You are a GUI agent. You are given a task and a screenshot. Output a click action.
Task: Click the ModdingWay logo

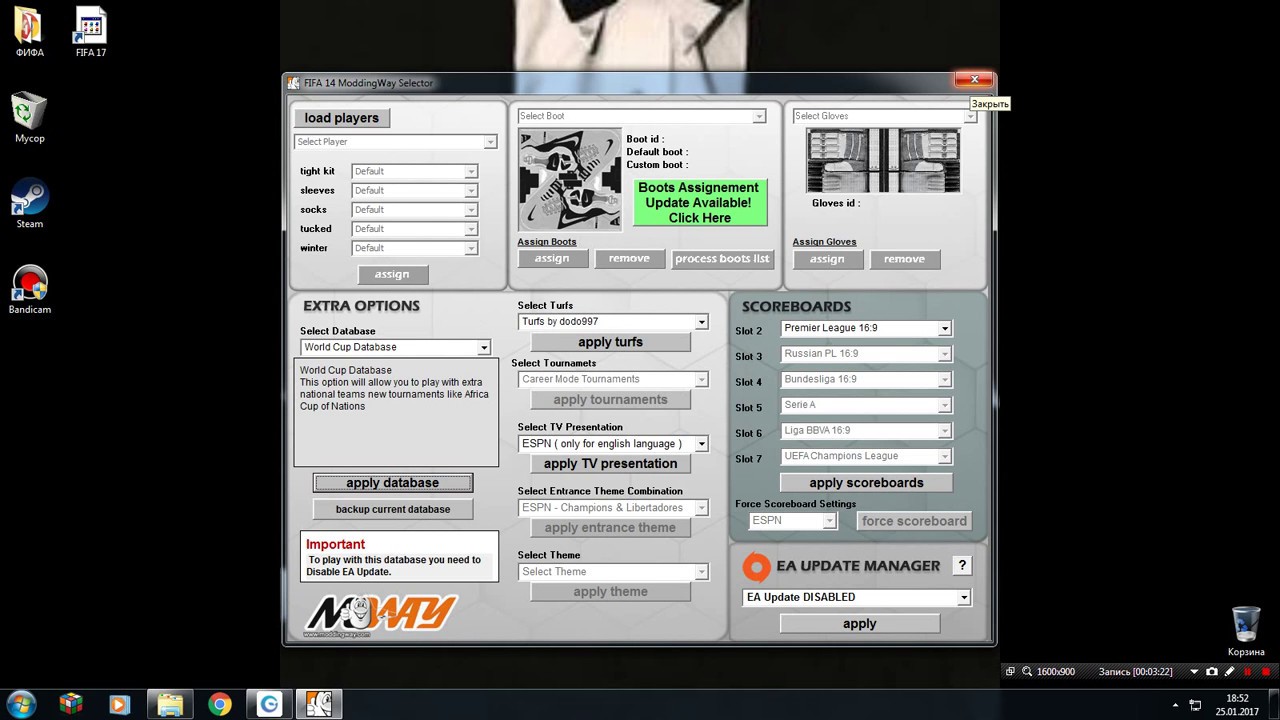(380, 615)
